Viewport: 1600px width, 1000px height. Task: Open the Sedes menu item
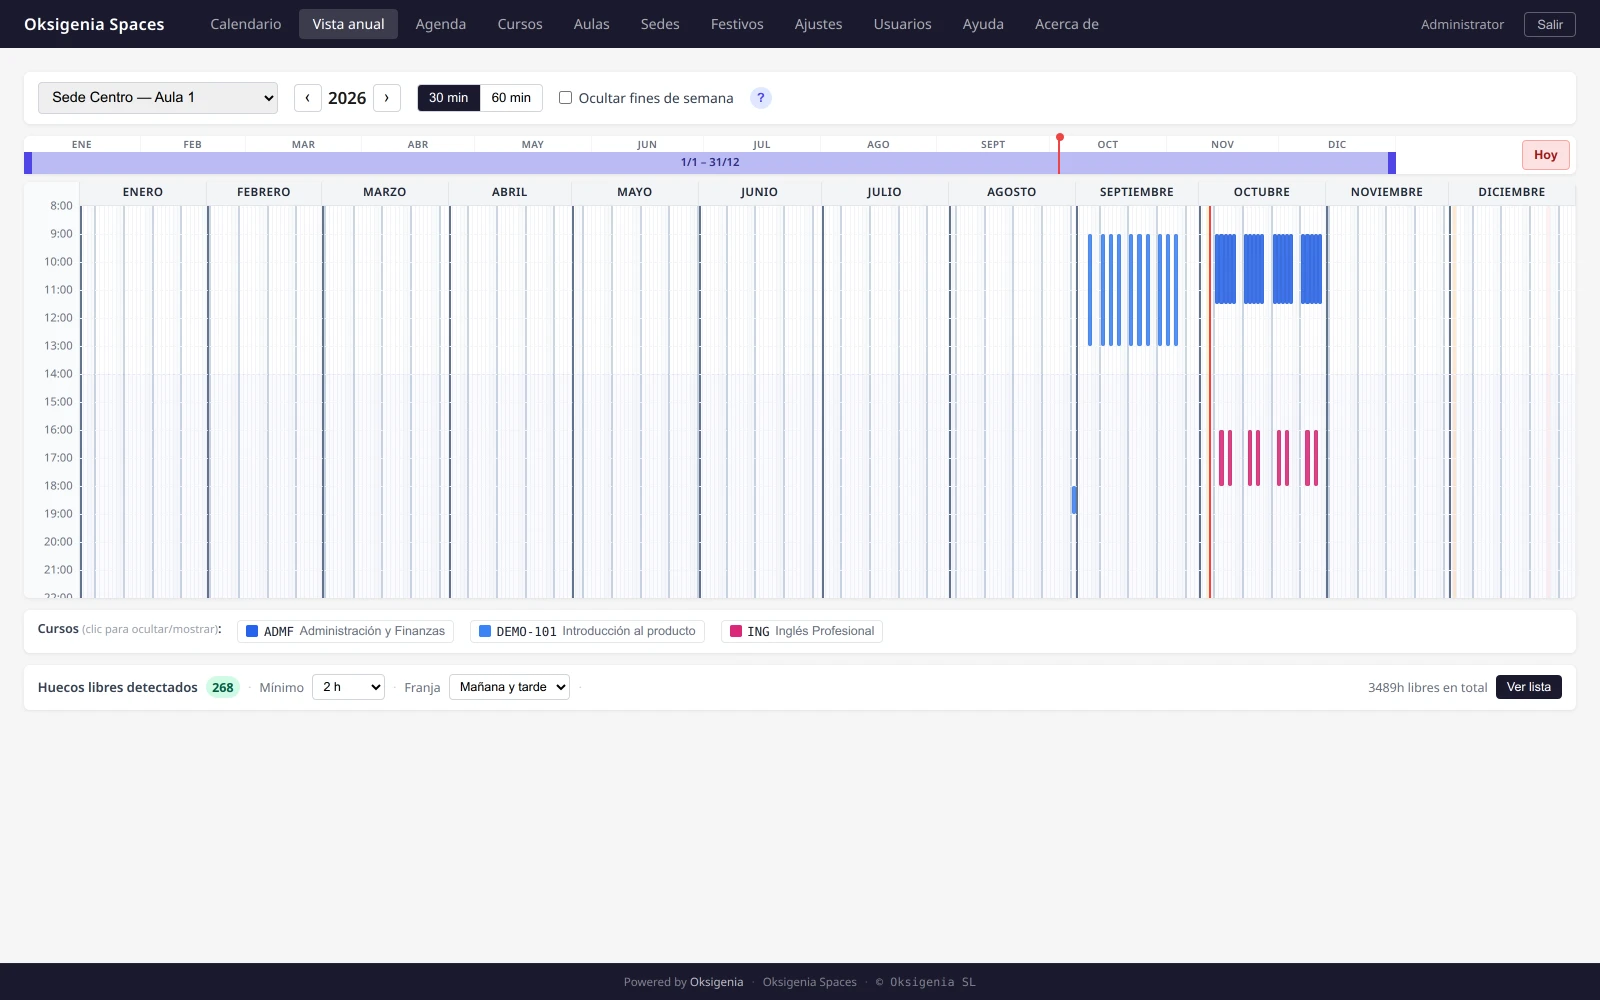click(x=660, y=24)
